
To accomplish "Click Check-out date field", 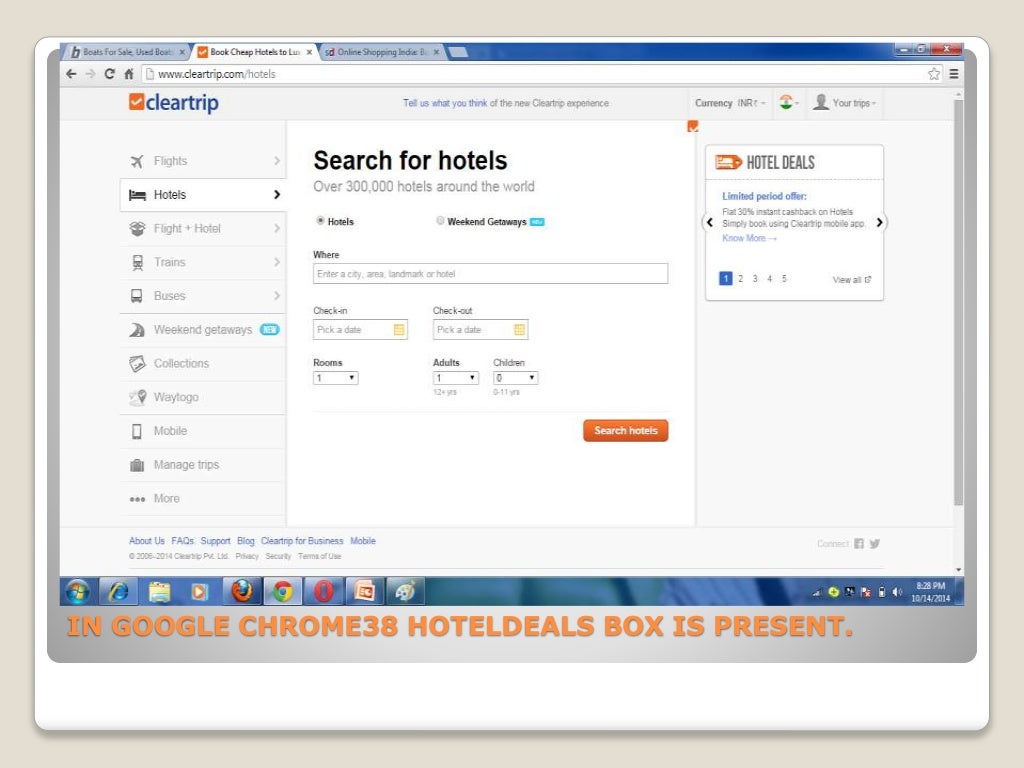I will tap(481, 330).
